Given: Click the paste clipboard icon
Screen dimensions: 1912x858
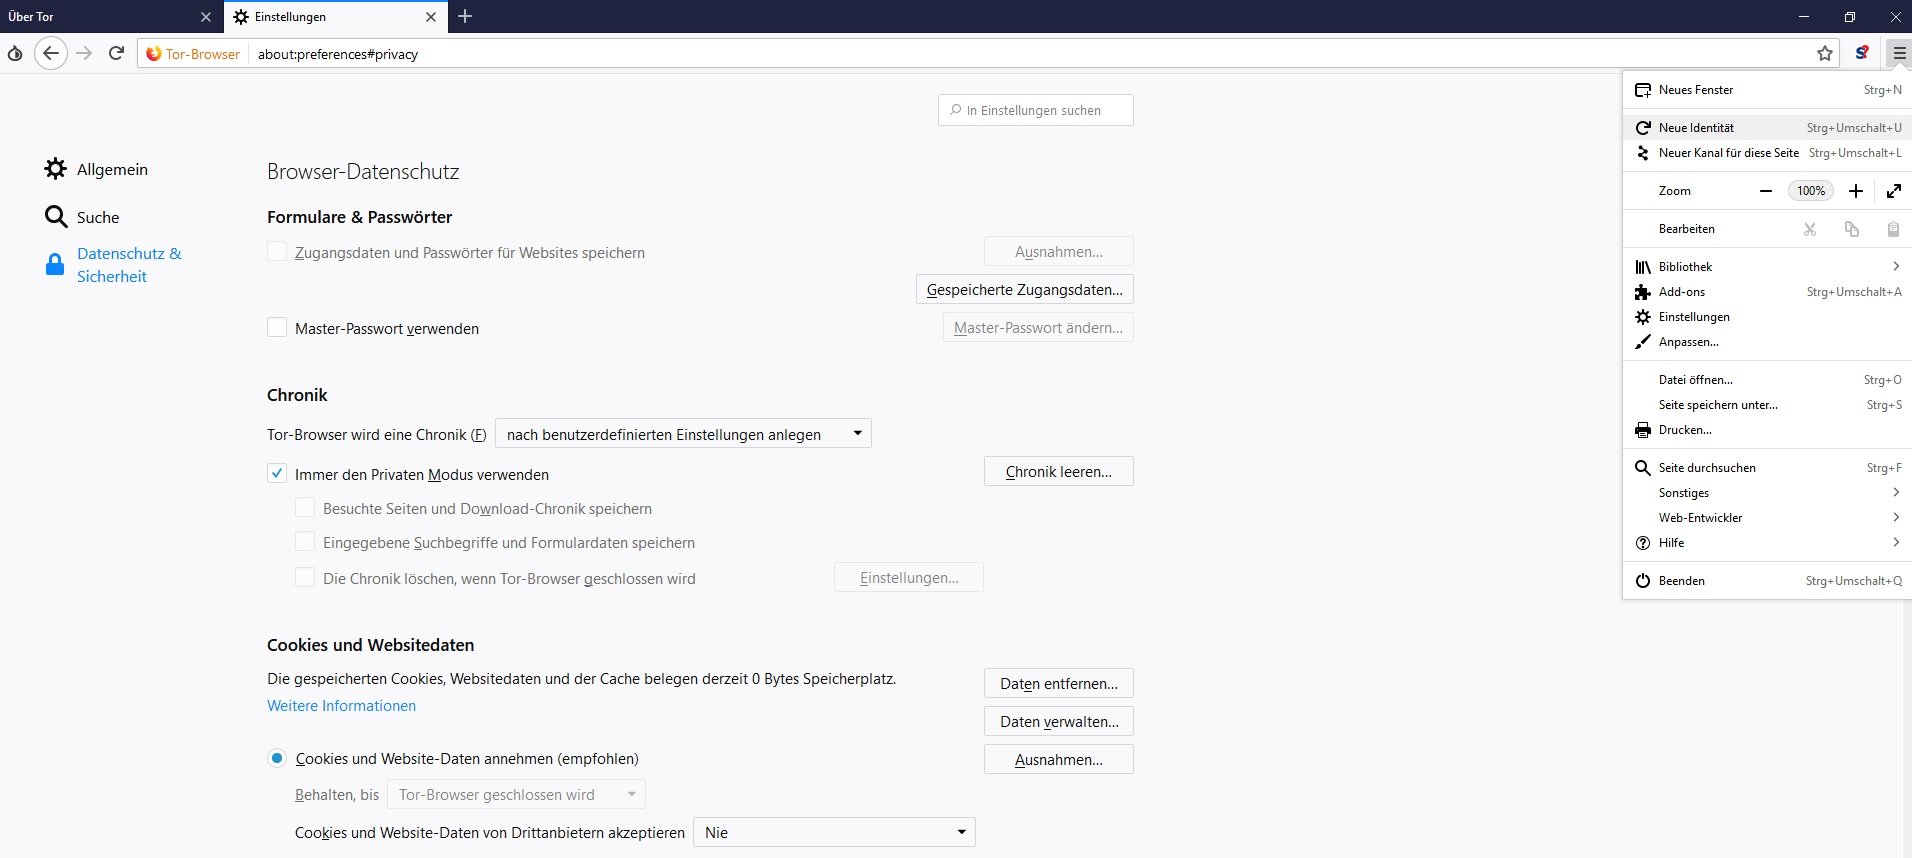Looking at the screenshot, I should click(x=1893, y=229).
